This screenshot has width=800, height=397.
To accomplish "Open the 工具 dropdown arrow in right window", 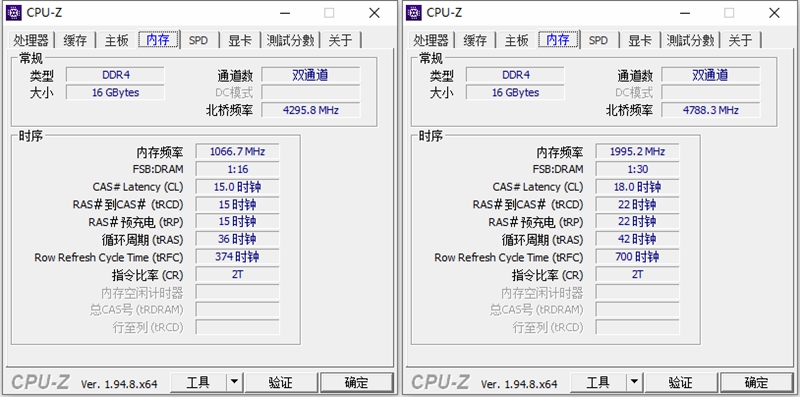I will (634, 381).
